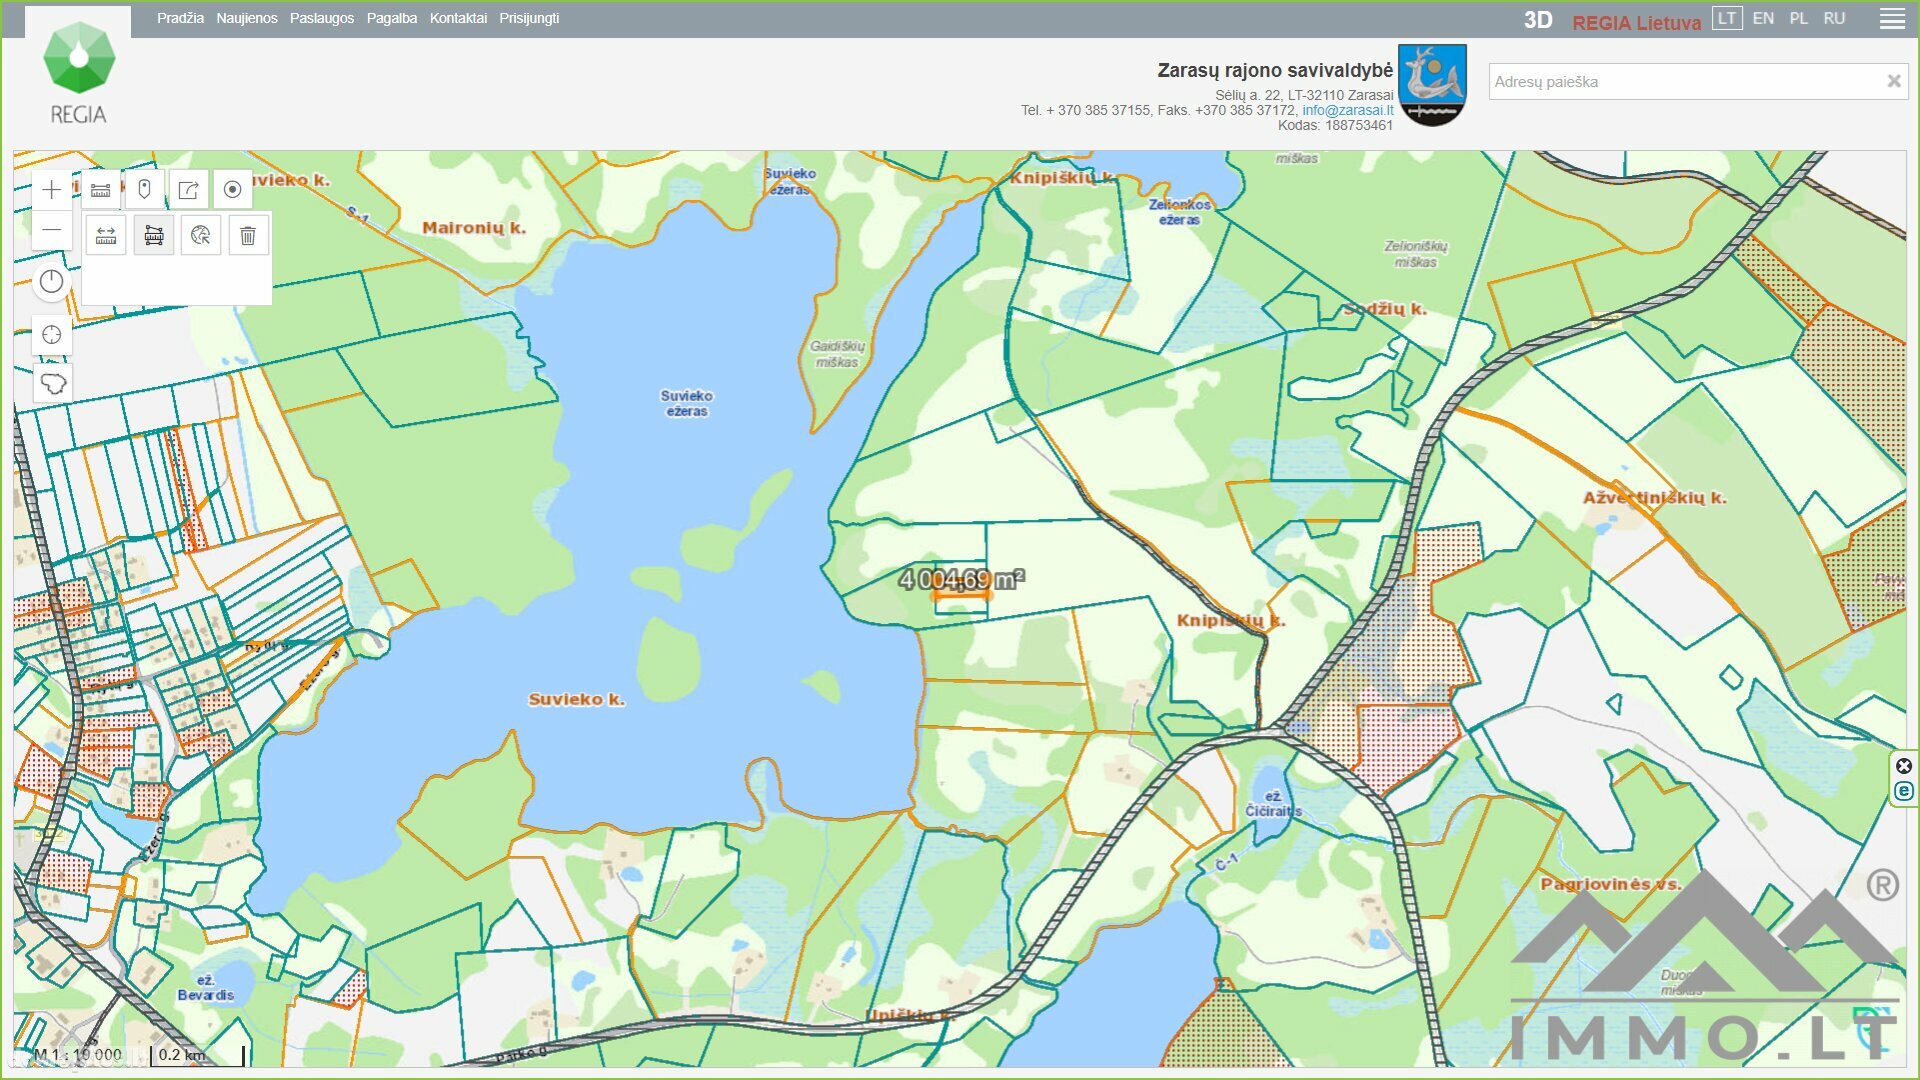
Task: Open the Naujienos menu item
Action: [247, 19]
